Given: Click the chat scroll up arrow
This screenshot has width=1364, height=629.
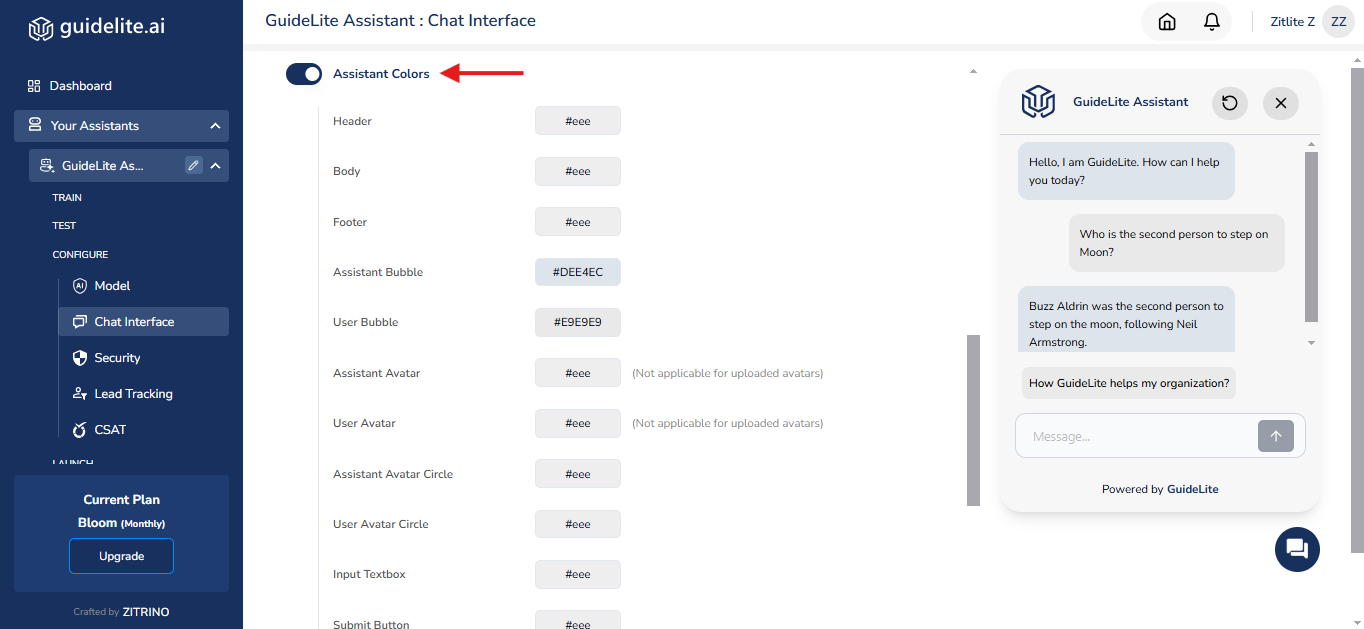Looking at the screenshot, I should pos(1311,144).
